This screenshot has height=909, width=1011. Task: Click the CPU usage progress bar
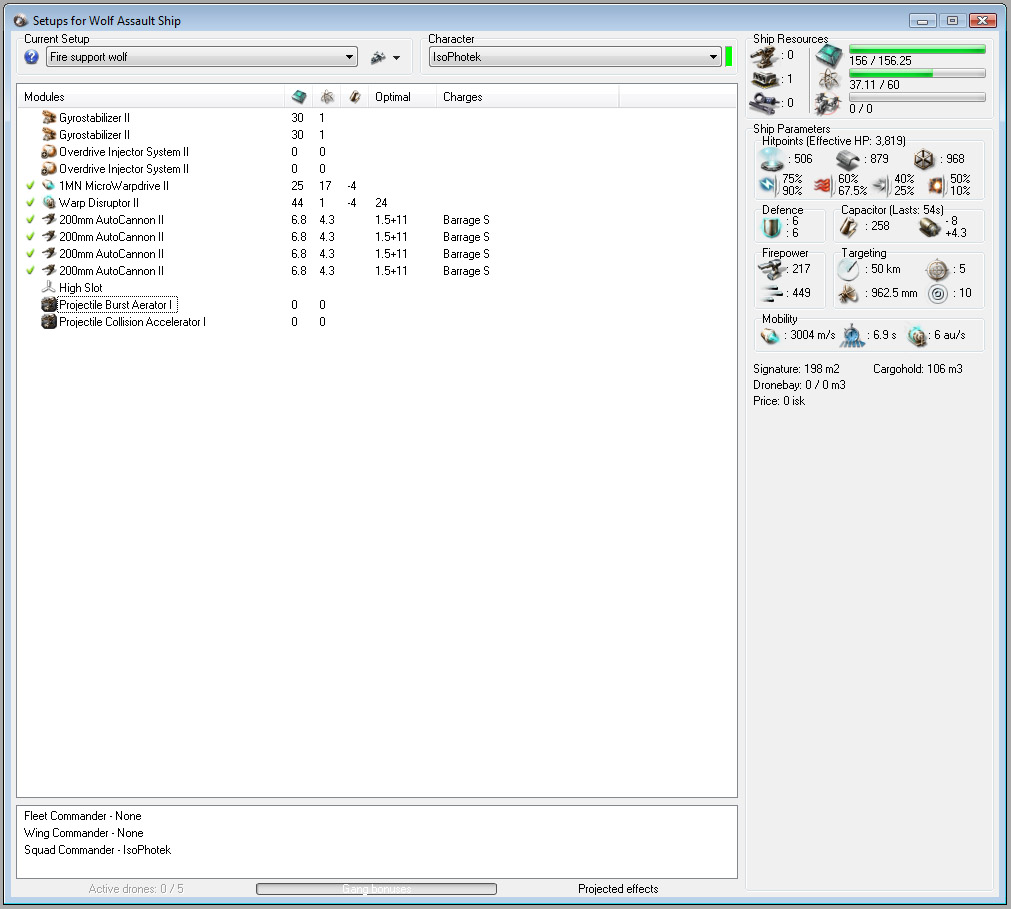(x=917, y=50)
